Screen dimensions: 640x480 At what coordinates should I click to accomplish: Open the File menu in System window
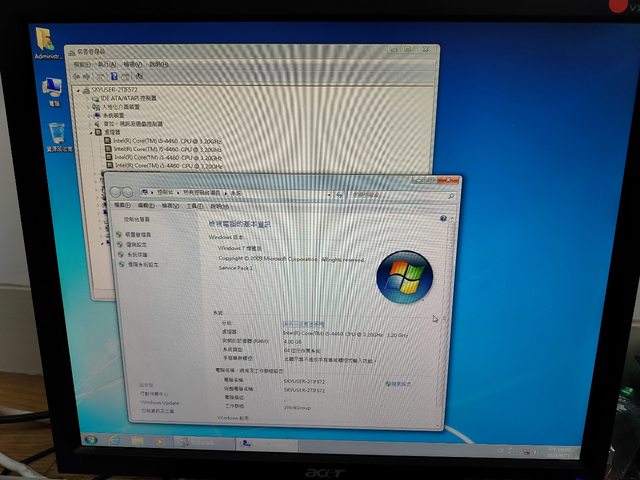pyautogui.click(x=126, y=206)
